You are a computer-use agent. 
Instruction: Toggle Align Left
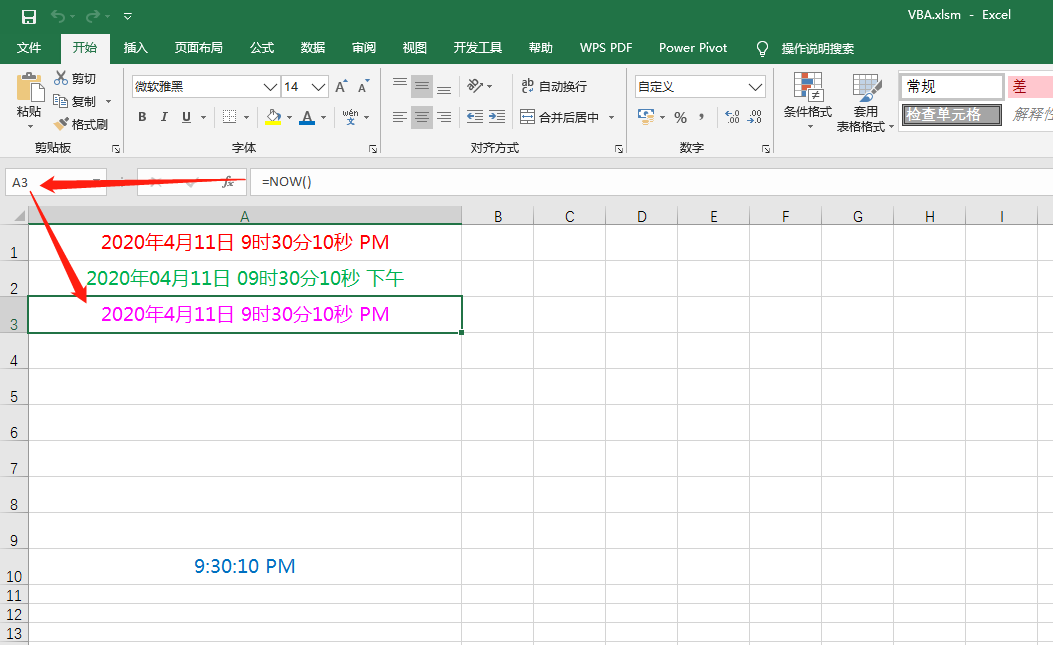click(400, 117)
